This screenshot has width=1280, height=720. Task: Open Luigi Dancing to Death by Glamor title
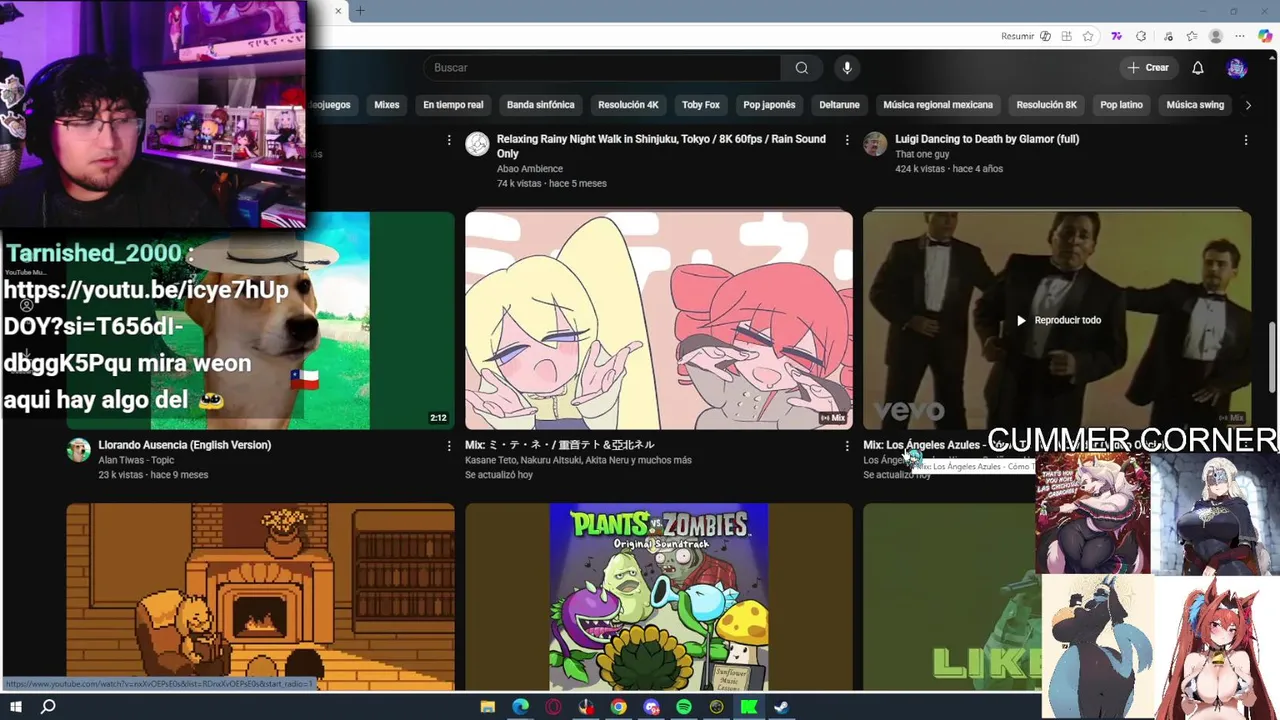pos(987,139)
